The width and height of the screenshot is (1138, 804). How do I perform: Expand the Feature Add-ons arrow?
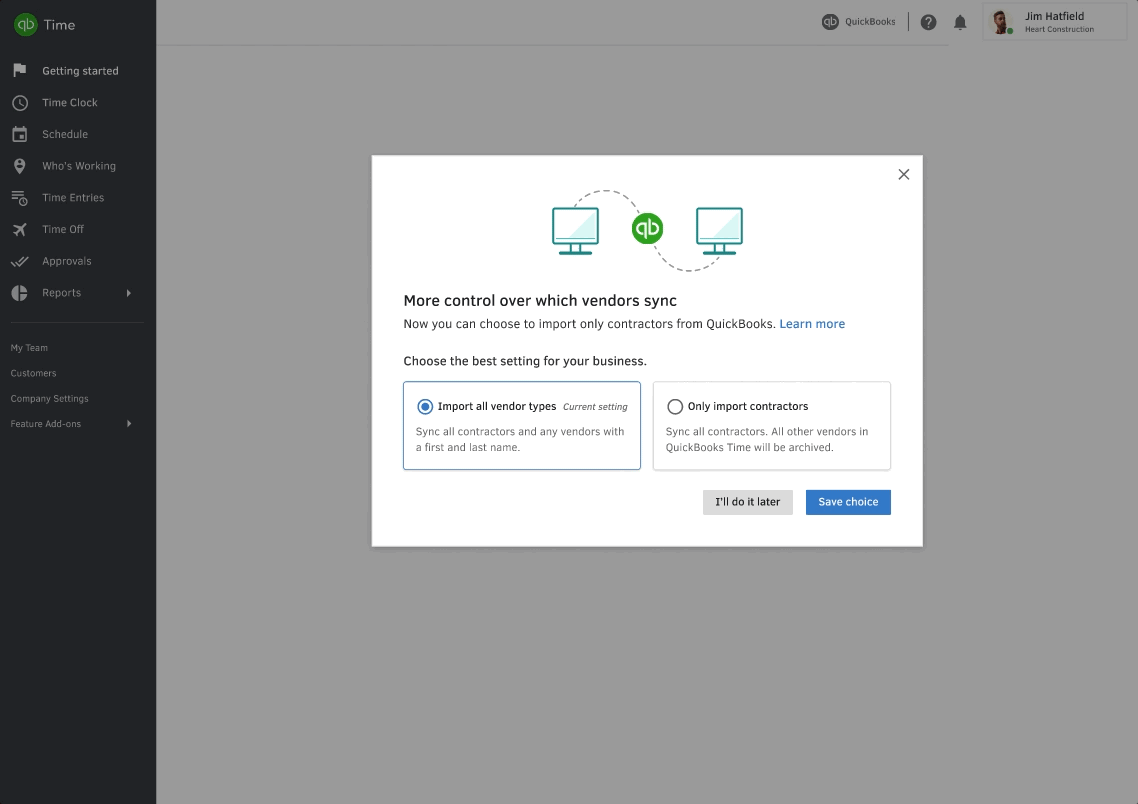[128, 424]
